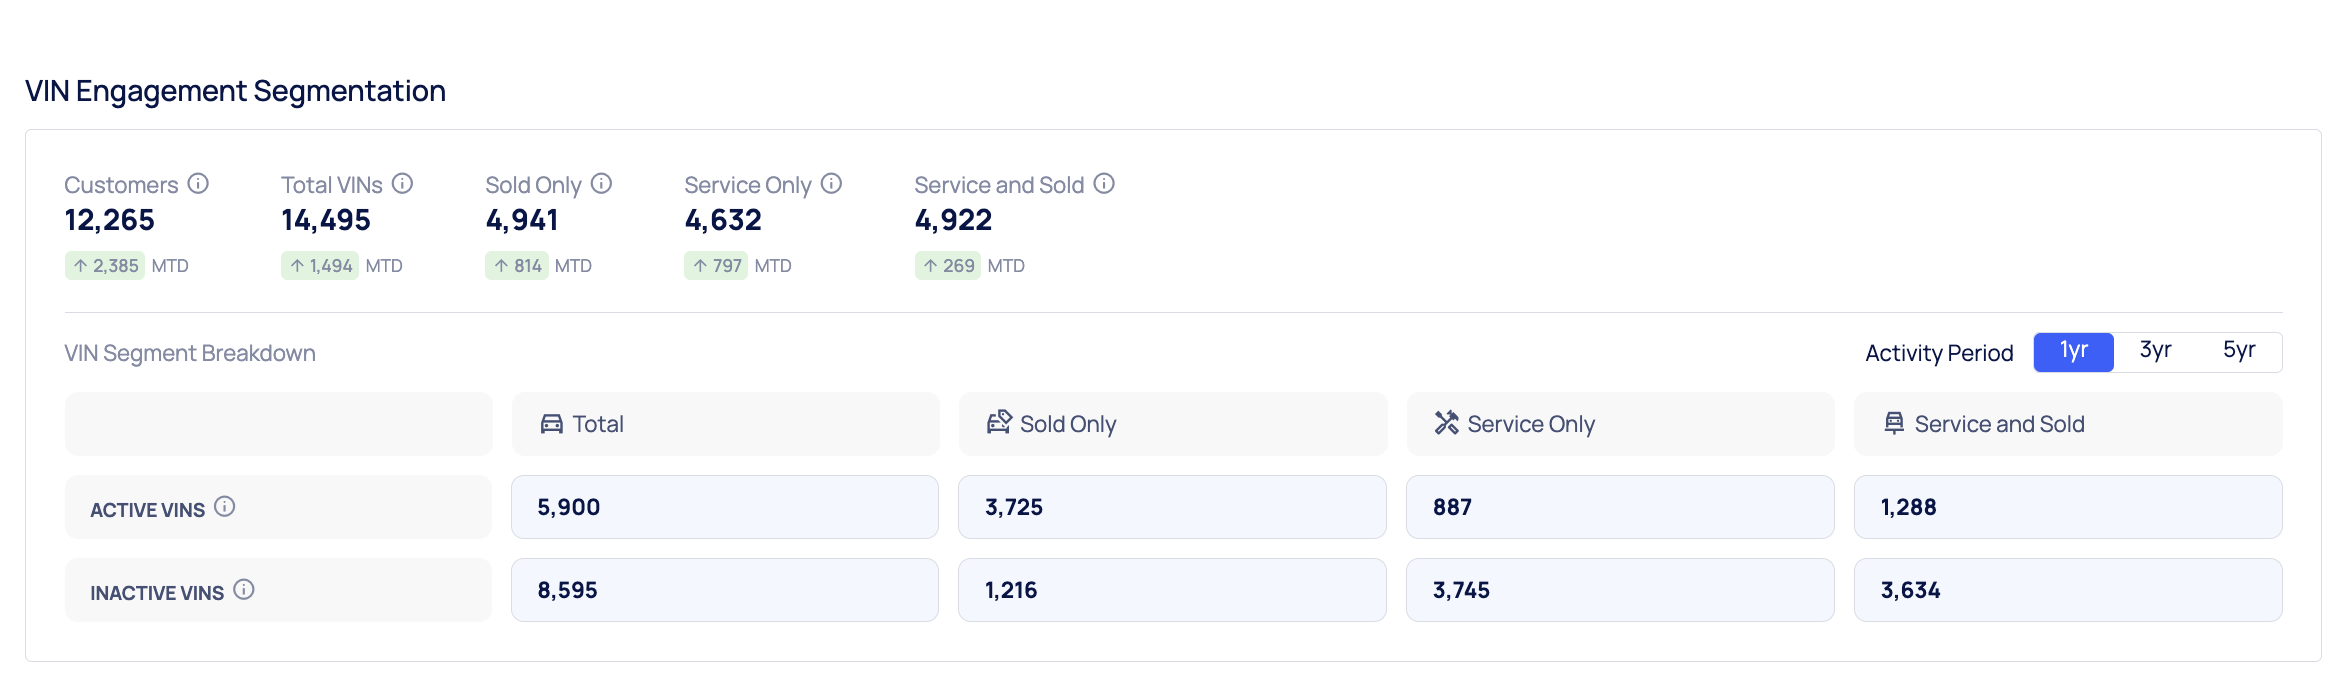
Task: Click the info icon next to Customers
Action: (x=198, y=184)
